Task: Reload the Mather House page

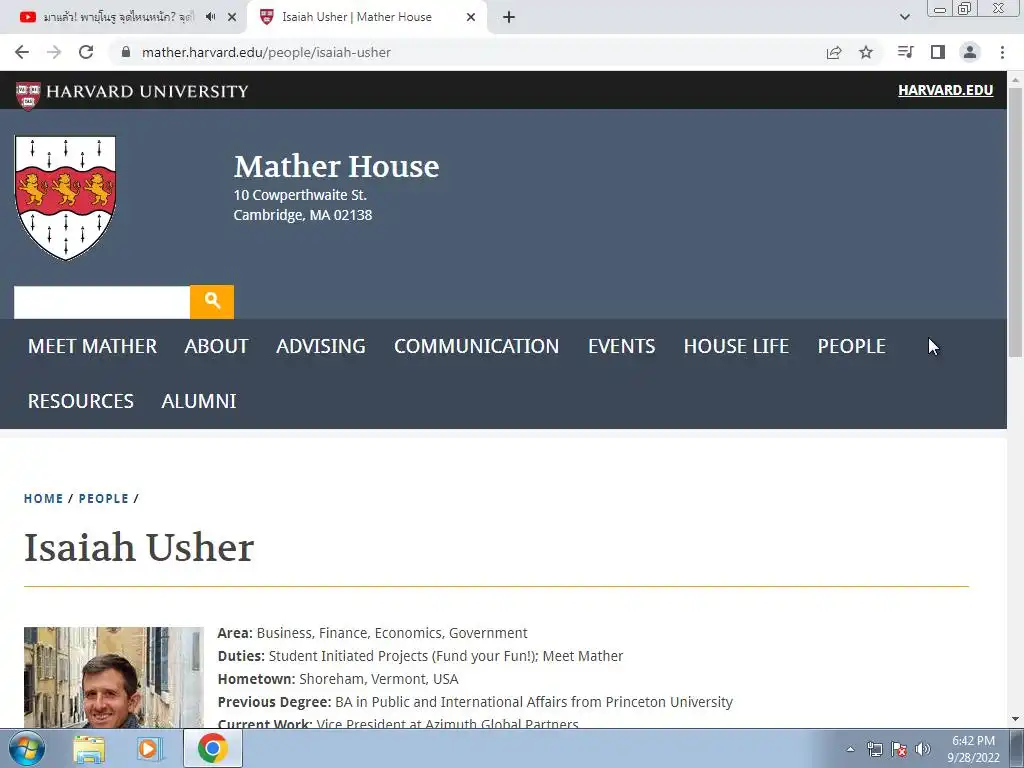Action: pos(86,52)
